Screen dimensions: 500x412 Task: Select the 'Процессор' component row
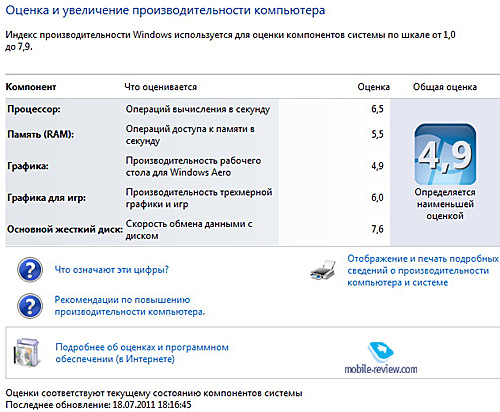198,109
